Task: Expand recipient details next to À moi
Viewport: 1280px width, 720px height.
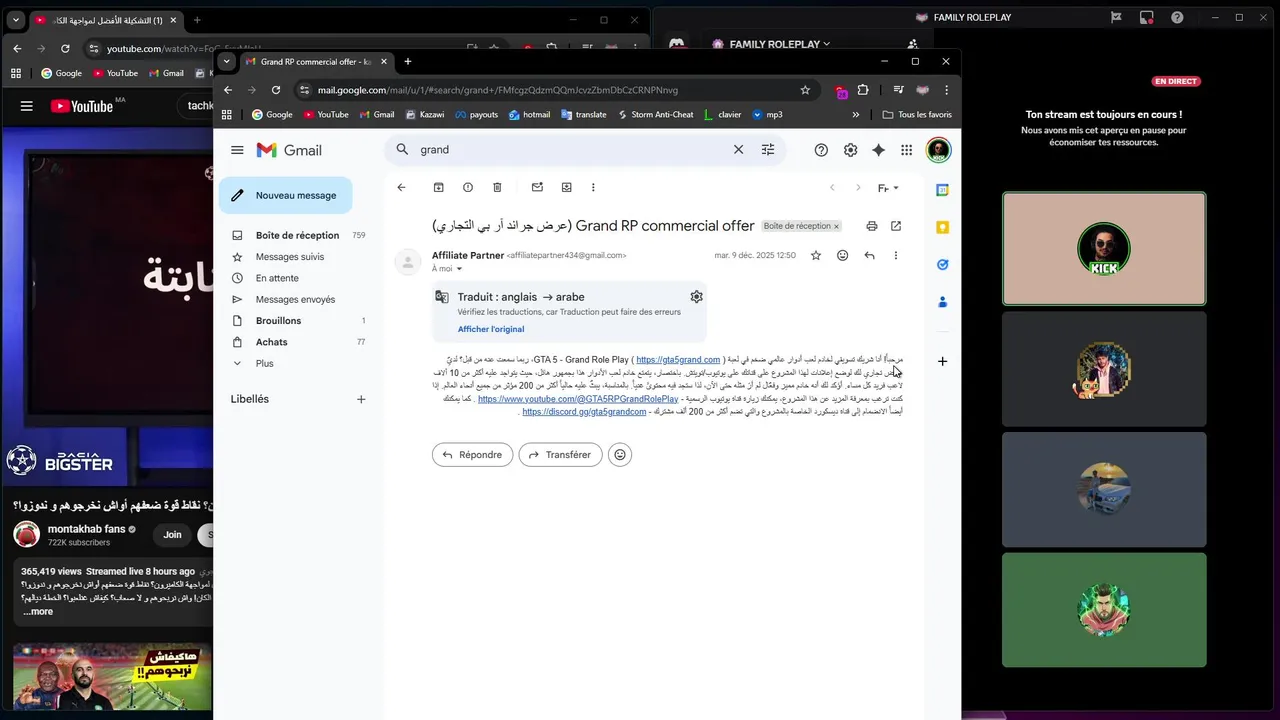Action: [x=459, y=269]
